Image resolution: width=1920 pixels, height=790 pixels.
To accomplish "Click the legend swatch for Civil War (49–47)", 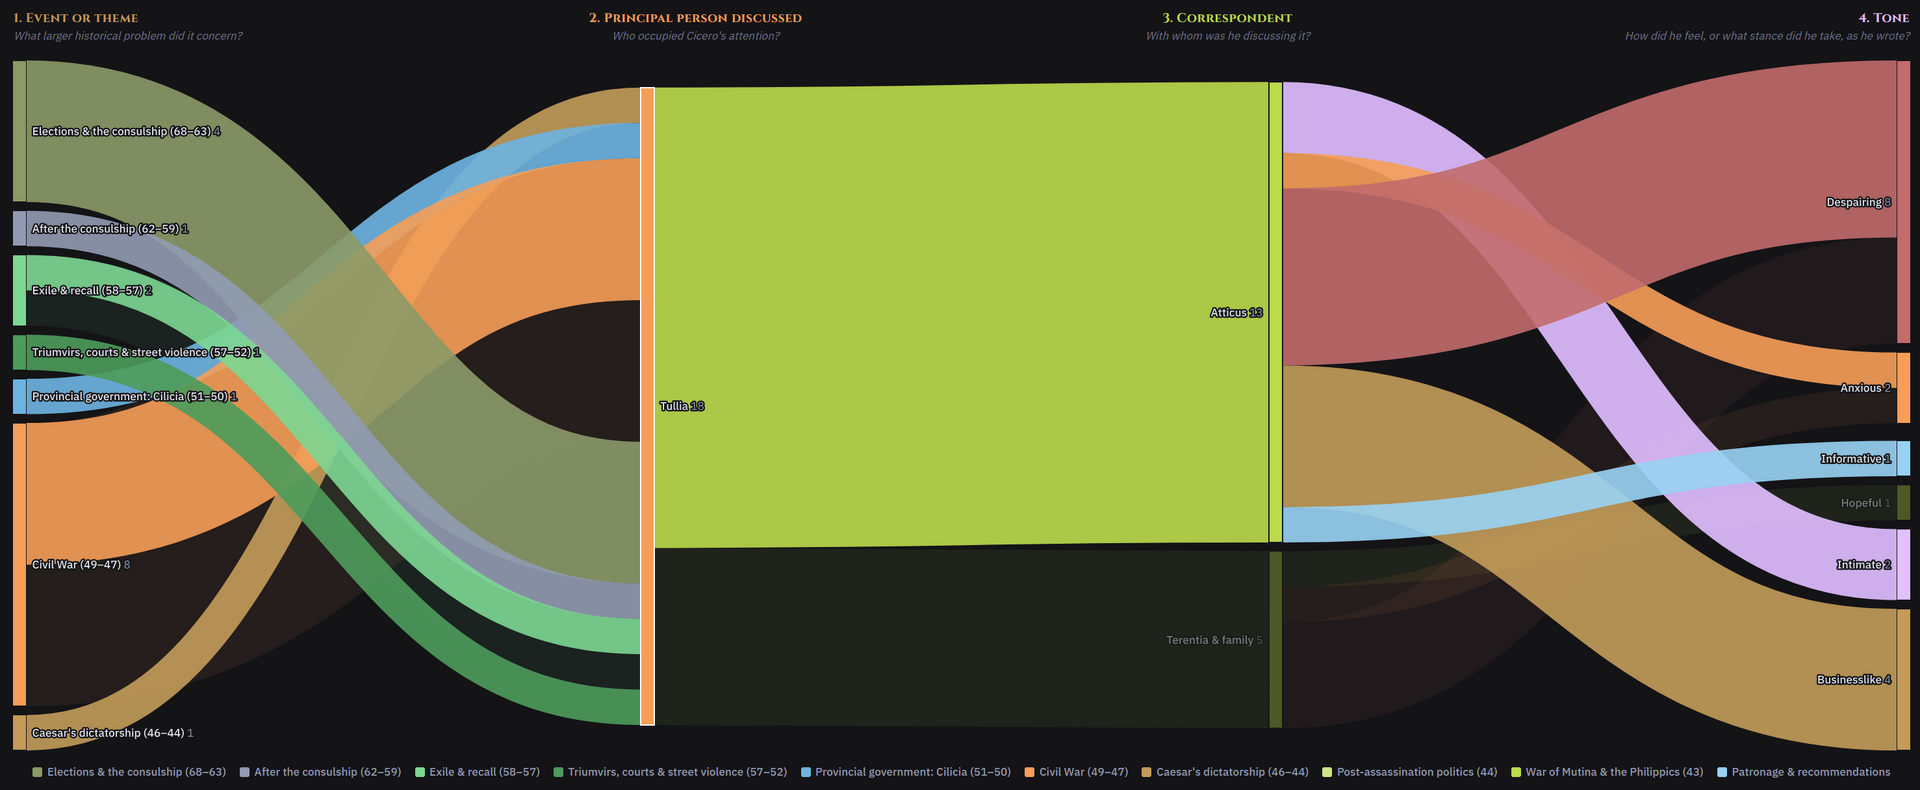I will (1030, 772).
